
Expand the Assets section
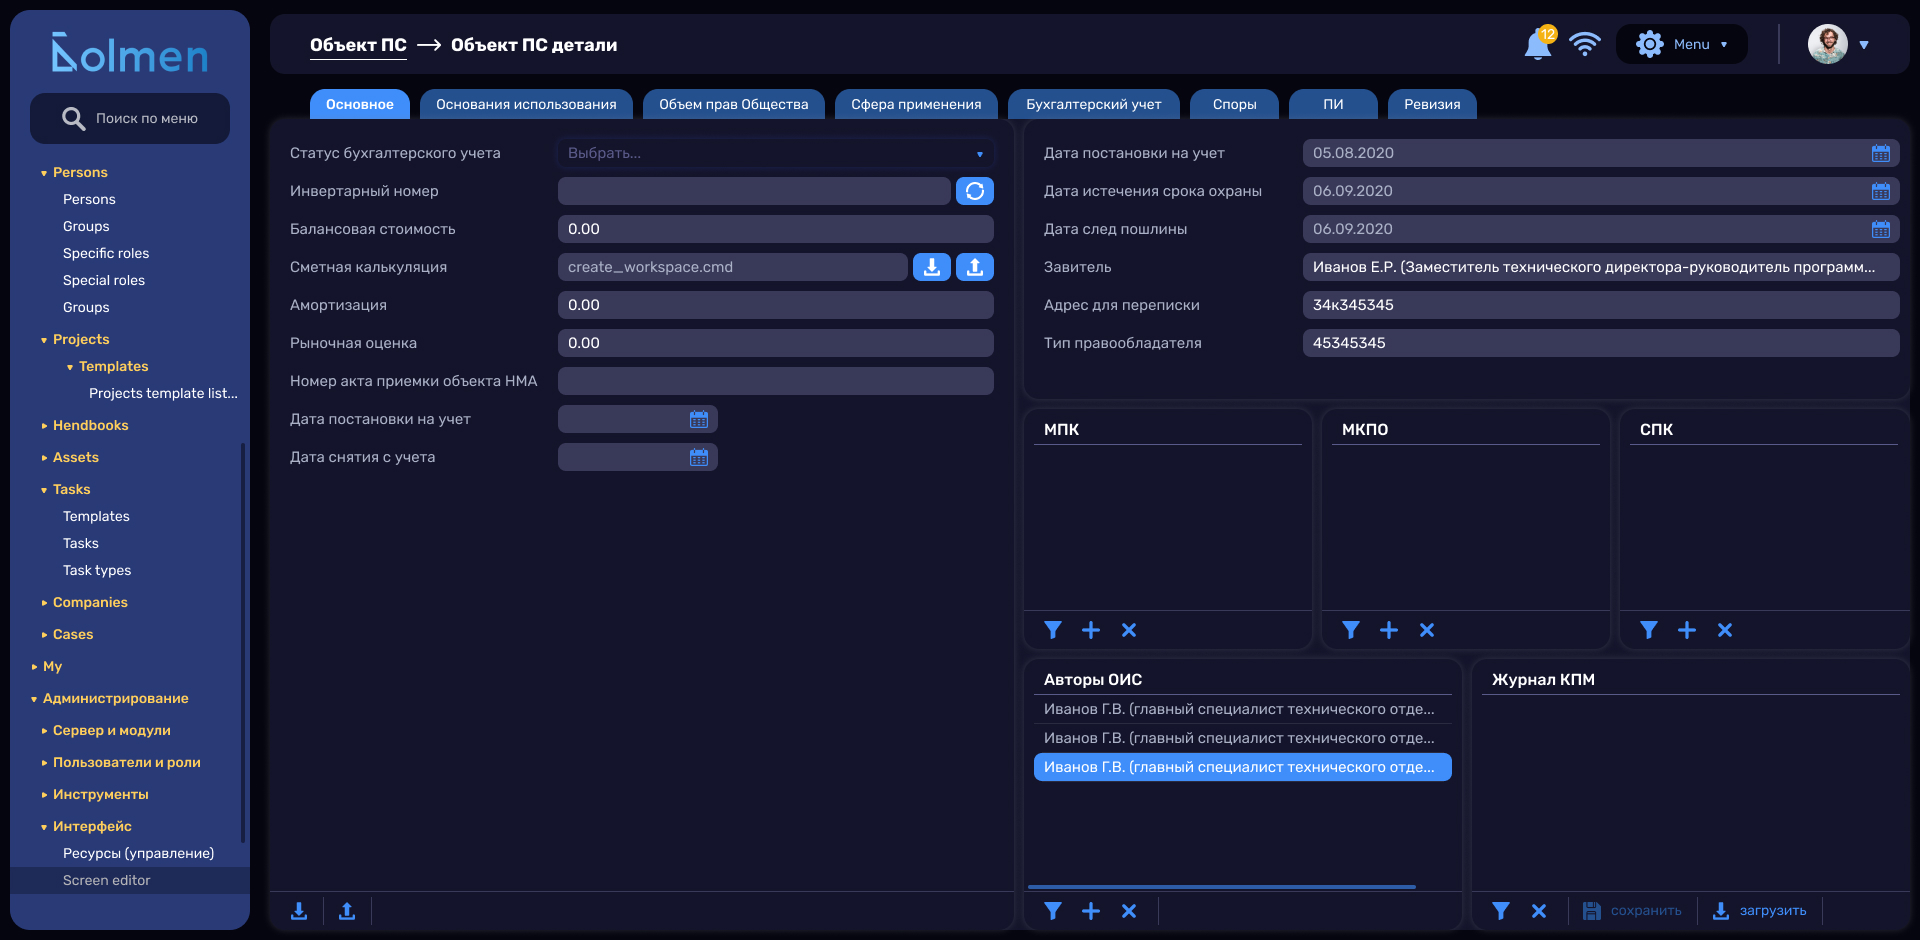(44, 458)
